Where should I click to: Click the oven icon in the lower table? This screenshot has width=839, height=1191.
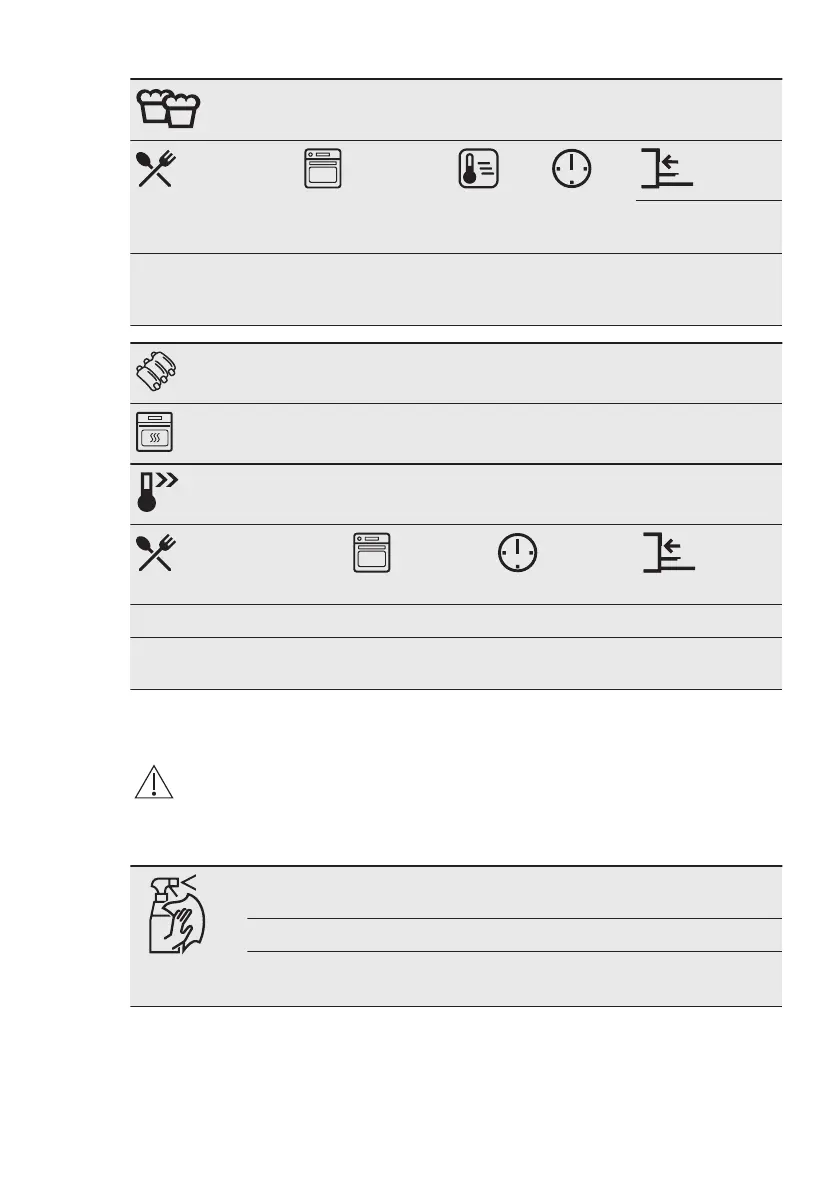pyautogui.click(x=371, y=552)
